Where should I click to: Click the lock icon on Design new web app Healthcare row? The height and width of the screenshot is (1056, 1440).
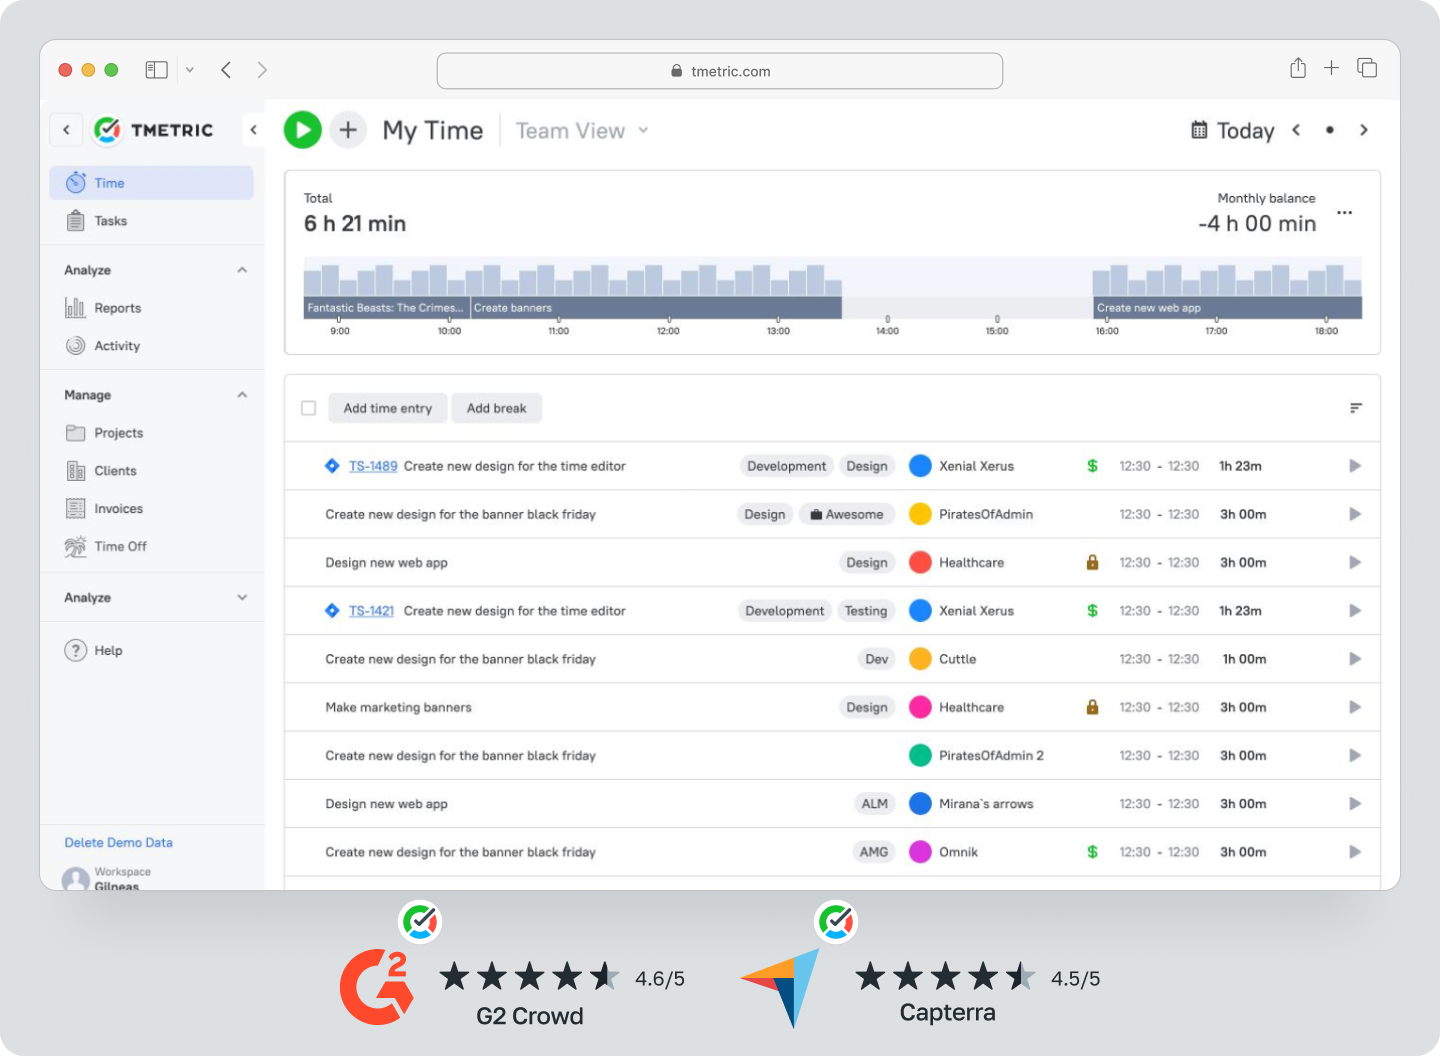coord(1092,563)
